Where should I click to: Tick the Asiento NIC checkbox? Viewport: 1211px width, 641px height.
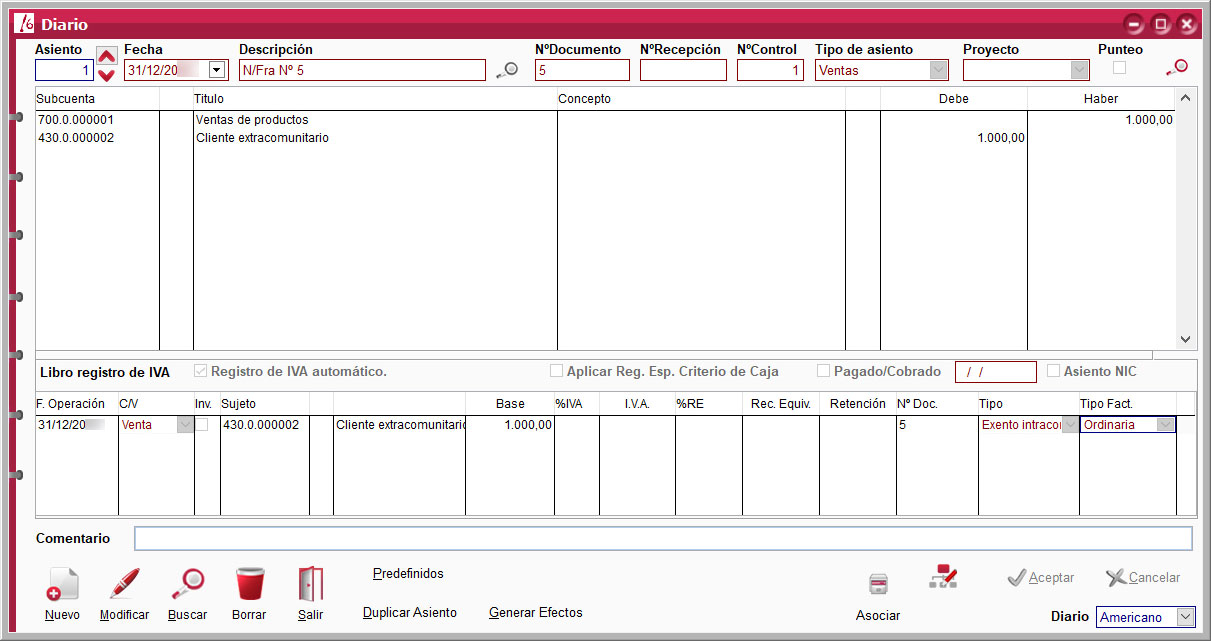1054,371
